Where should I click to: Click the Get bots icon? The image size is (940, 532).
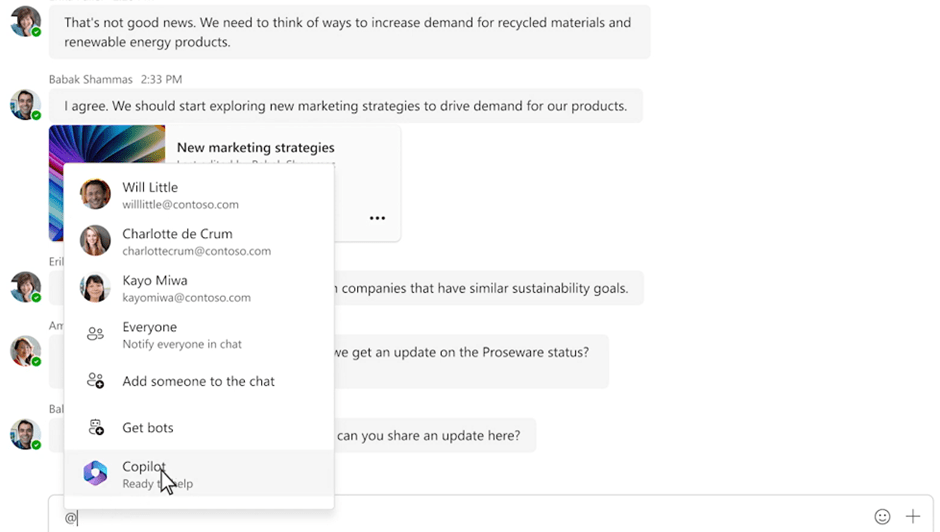click(95, 427)
